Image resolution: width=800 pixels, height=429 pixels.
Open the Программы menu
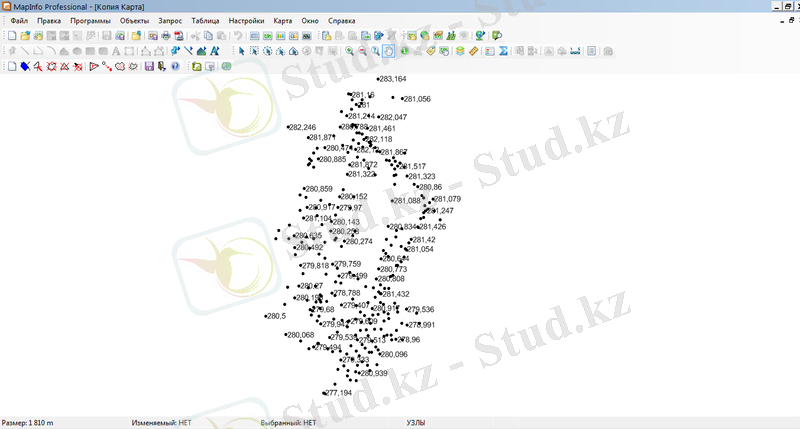pos(90,21)
